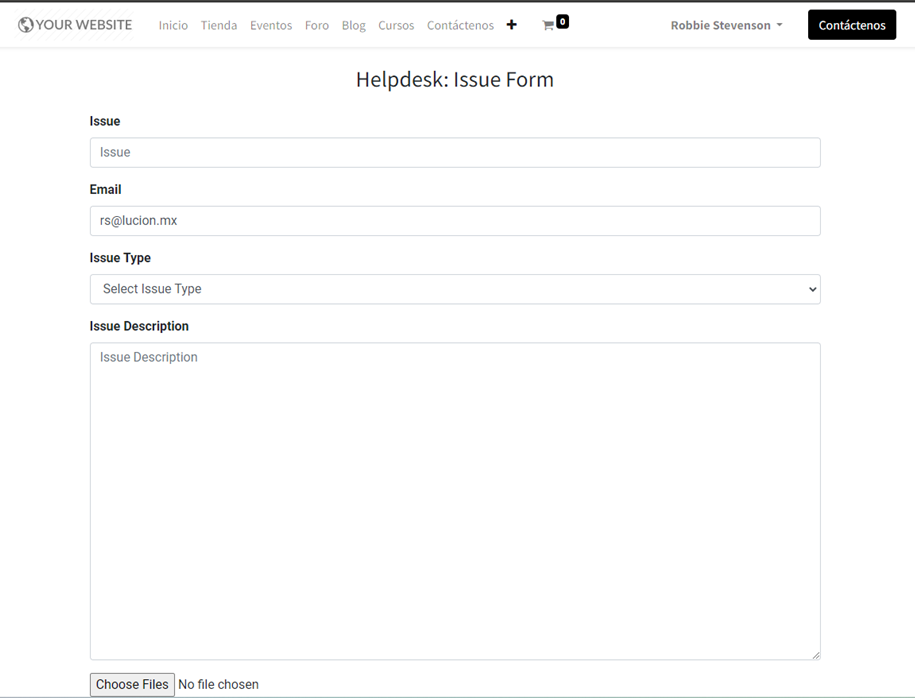The width and height of the screenshot is (915, 698).
Task: Navigate to Eventos
Action: point(271,25)
